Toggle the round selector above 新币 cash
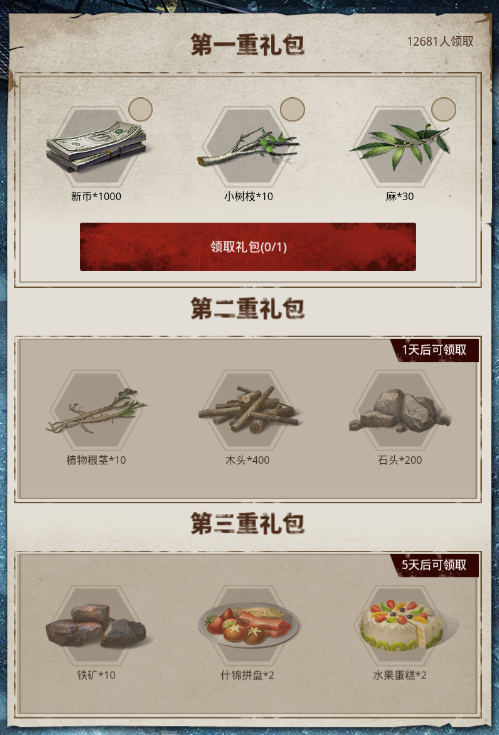 point(141,109)
